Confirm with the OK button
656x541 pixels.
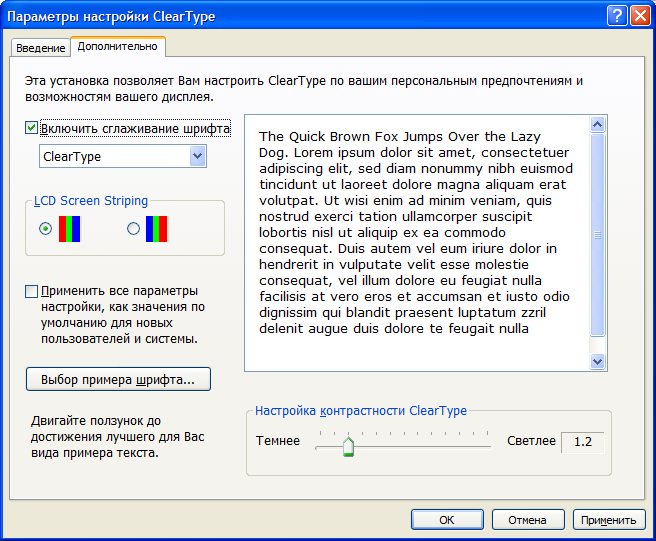[447, 520]
